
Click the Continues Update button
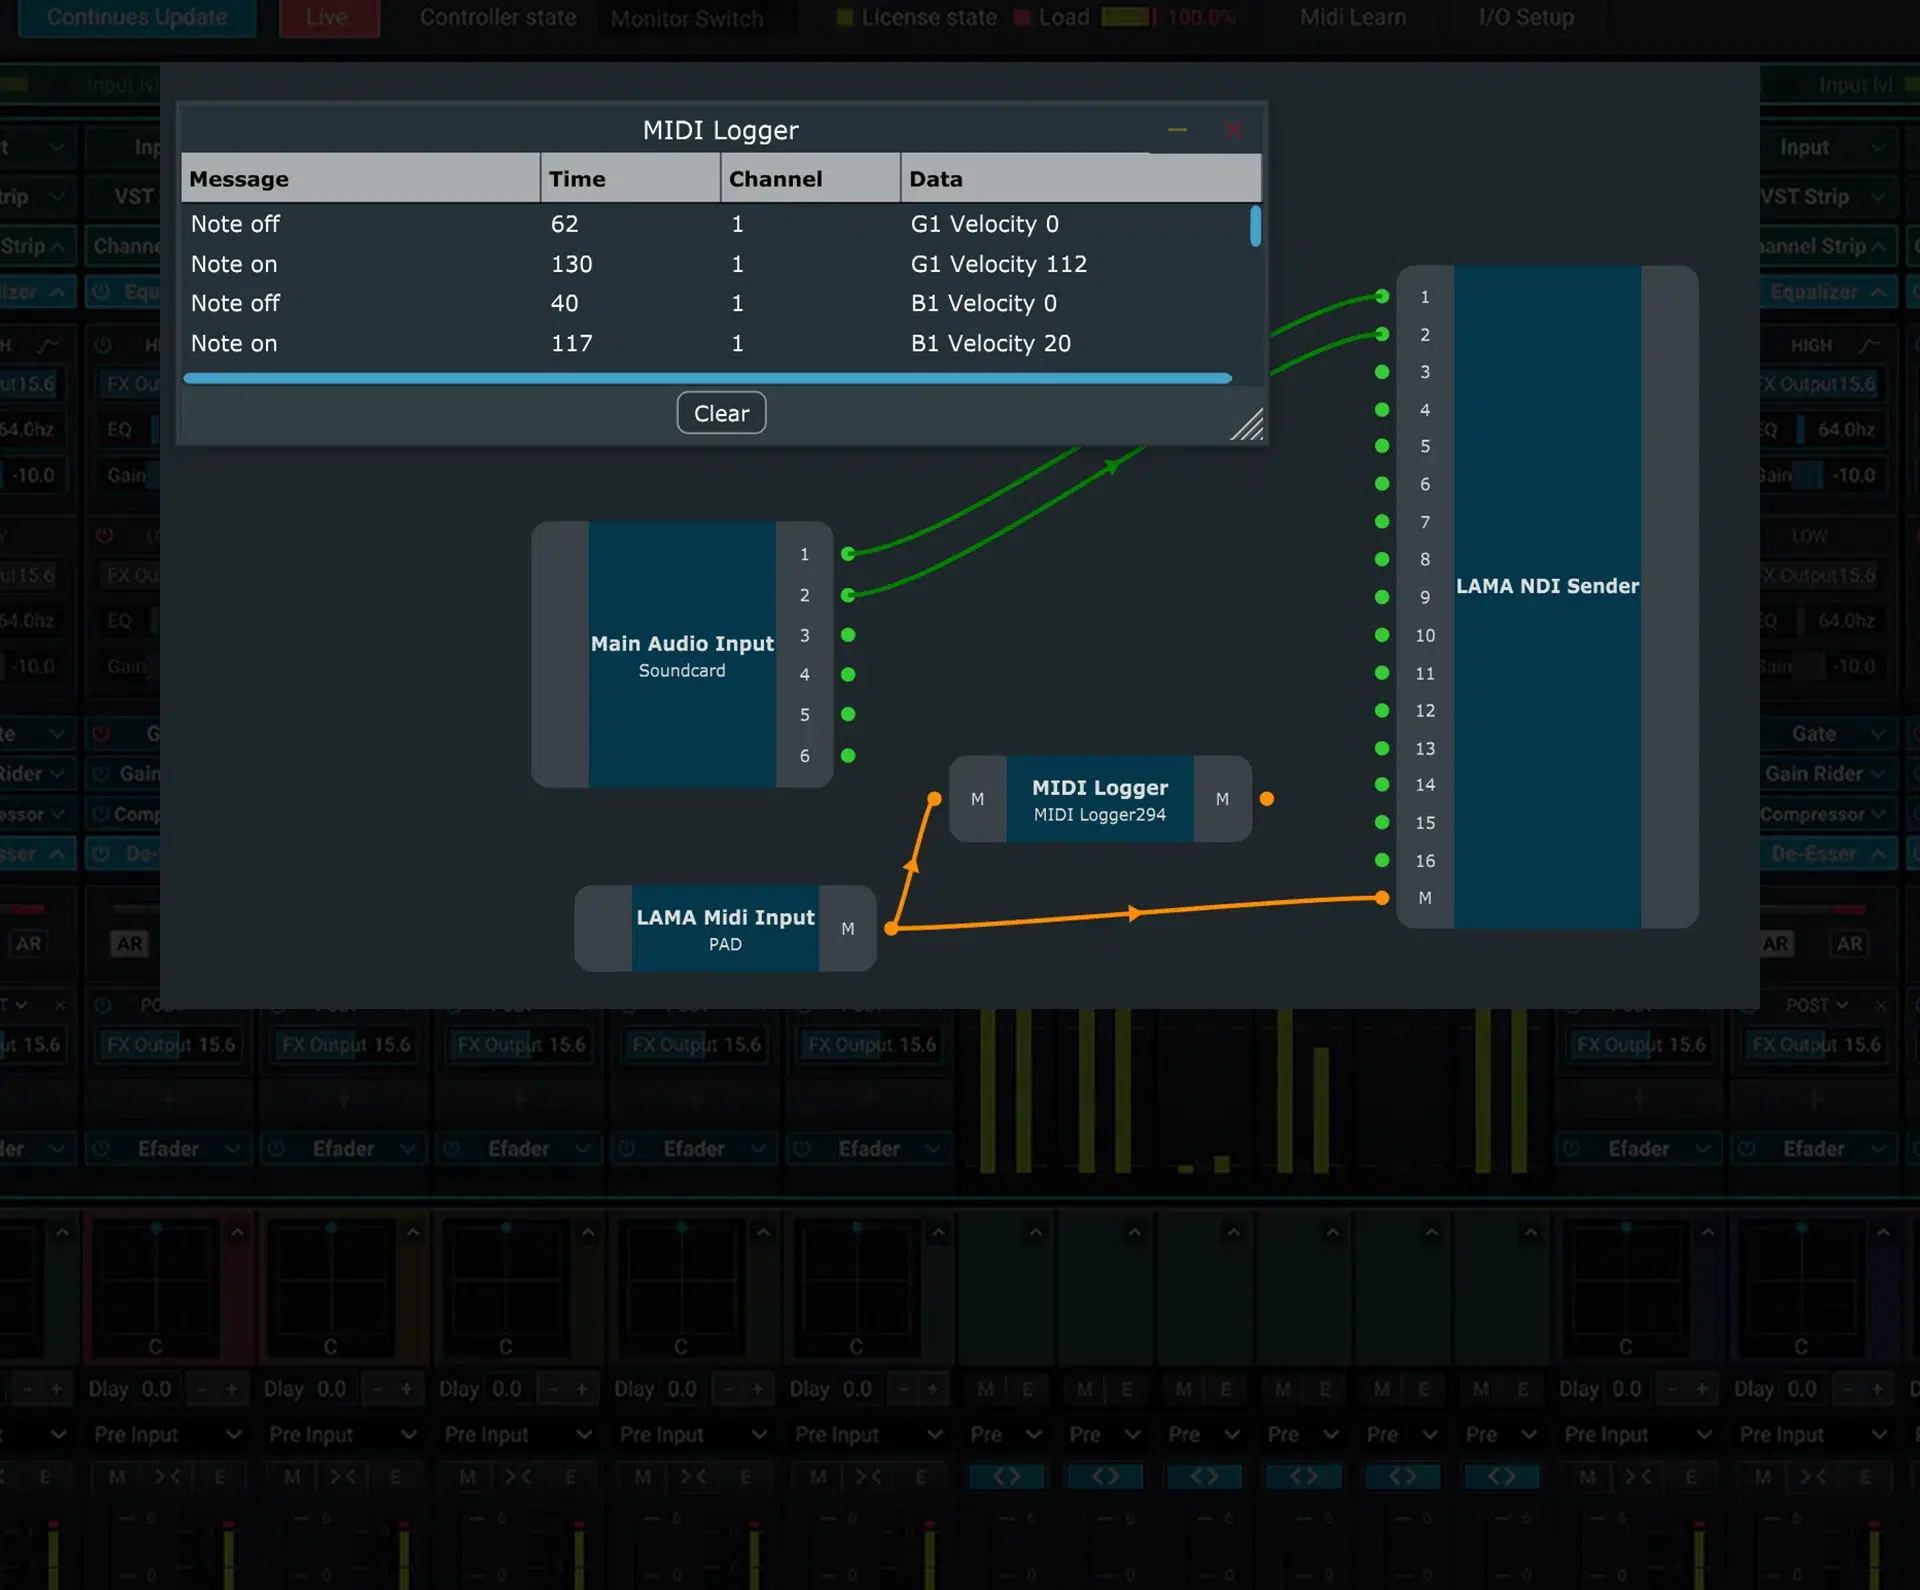click(136, 17)
